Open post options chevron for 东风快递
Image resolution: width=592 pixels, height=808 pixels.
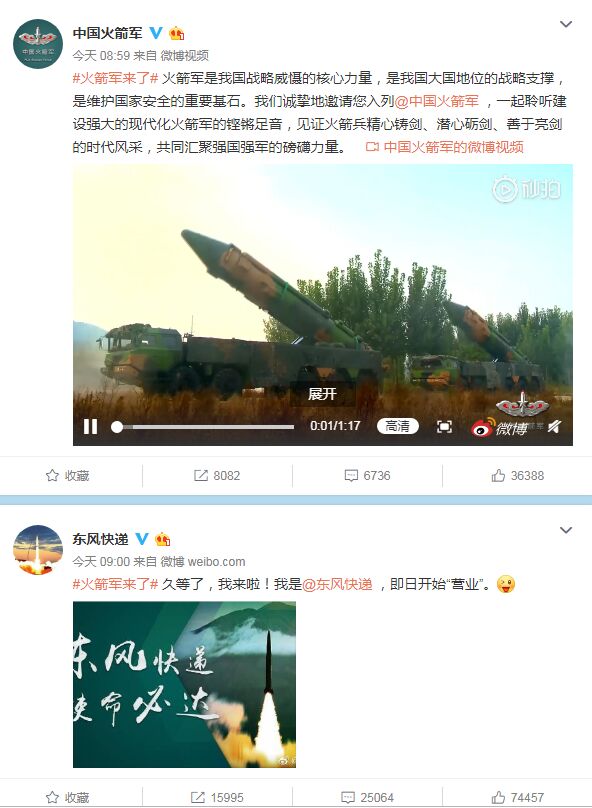566,530
